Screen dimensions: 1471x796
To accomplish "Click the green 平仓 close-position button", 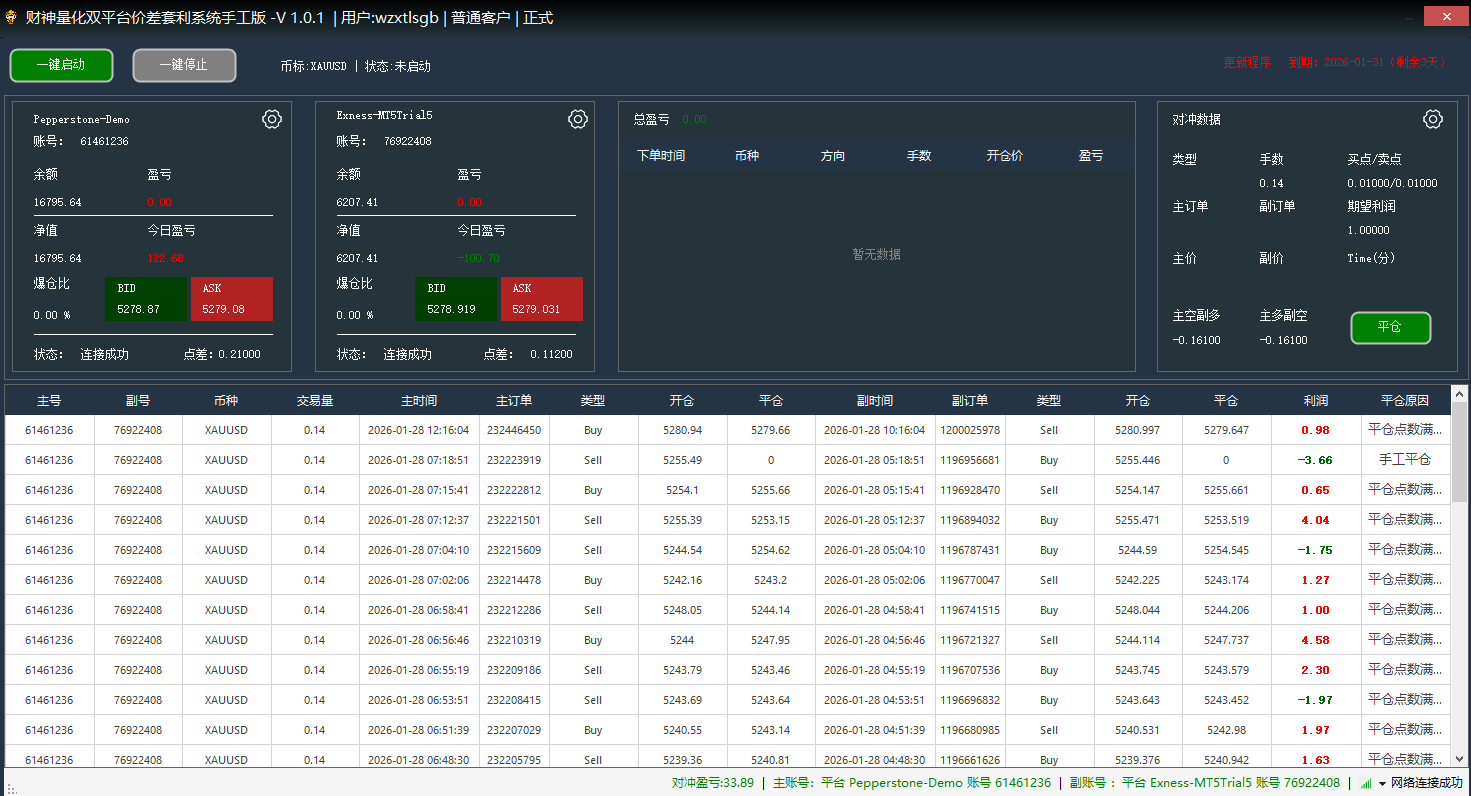I will [x=1390, y=327].
